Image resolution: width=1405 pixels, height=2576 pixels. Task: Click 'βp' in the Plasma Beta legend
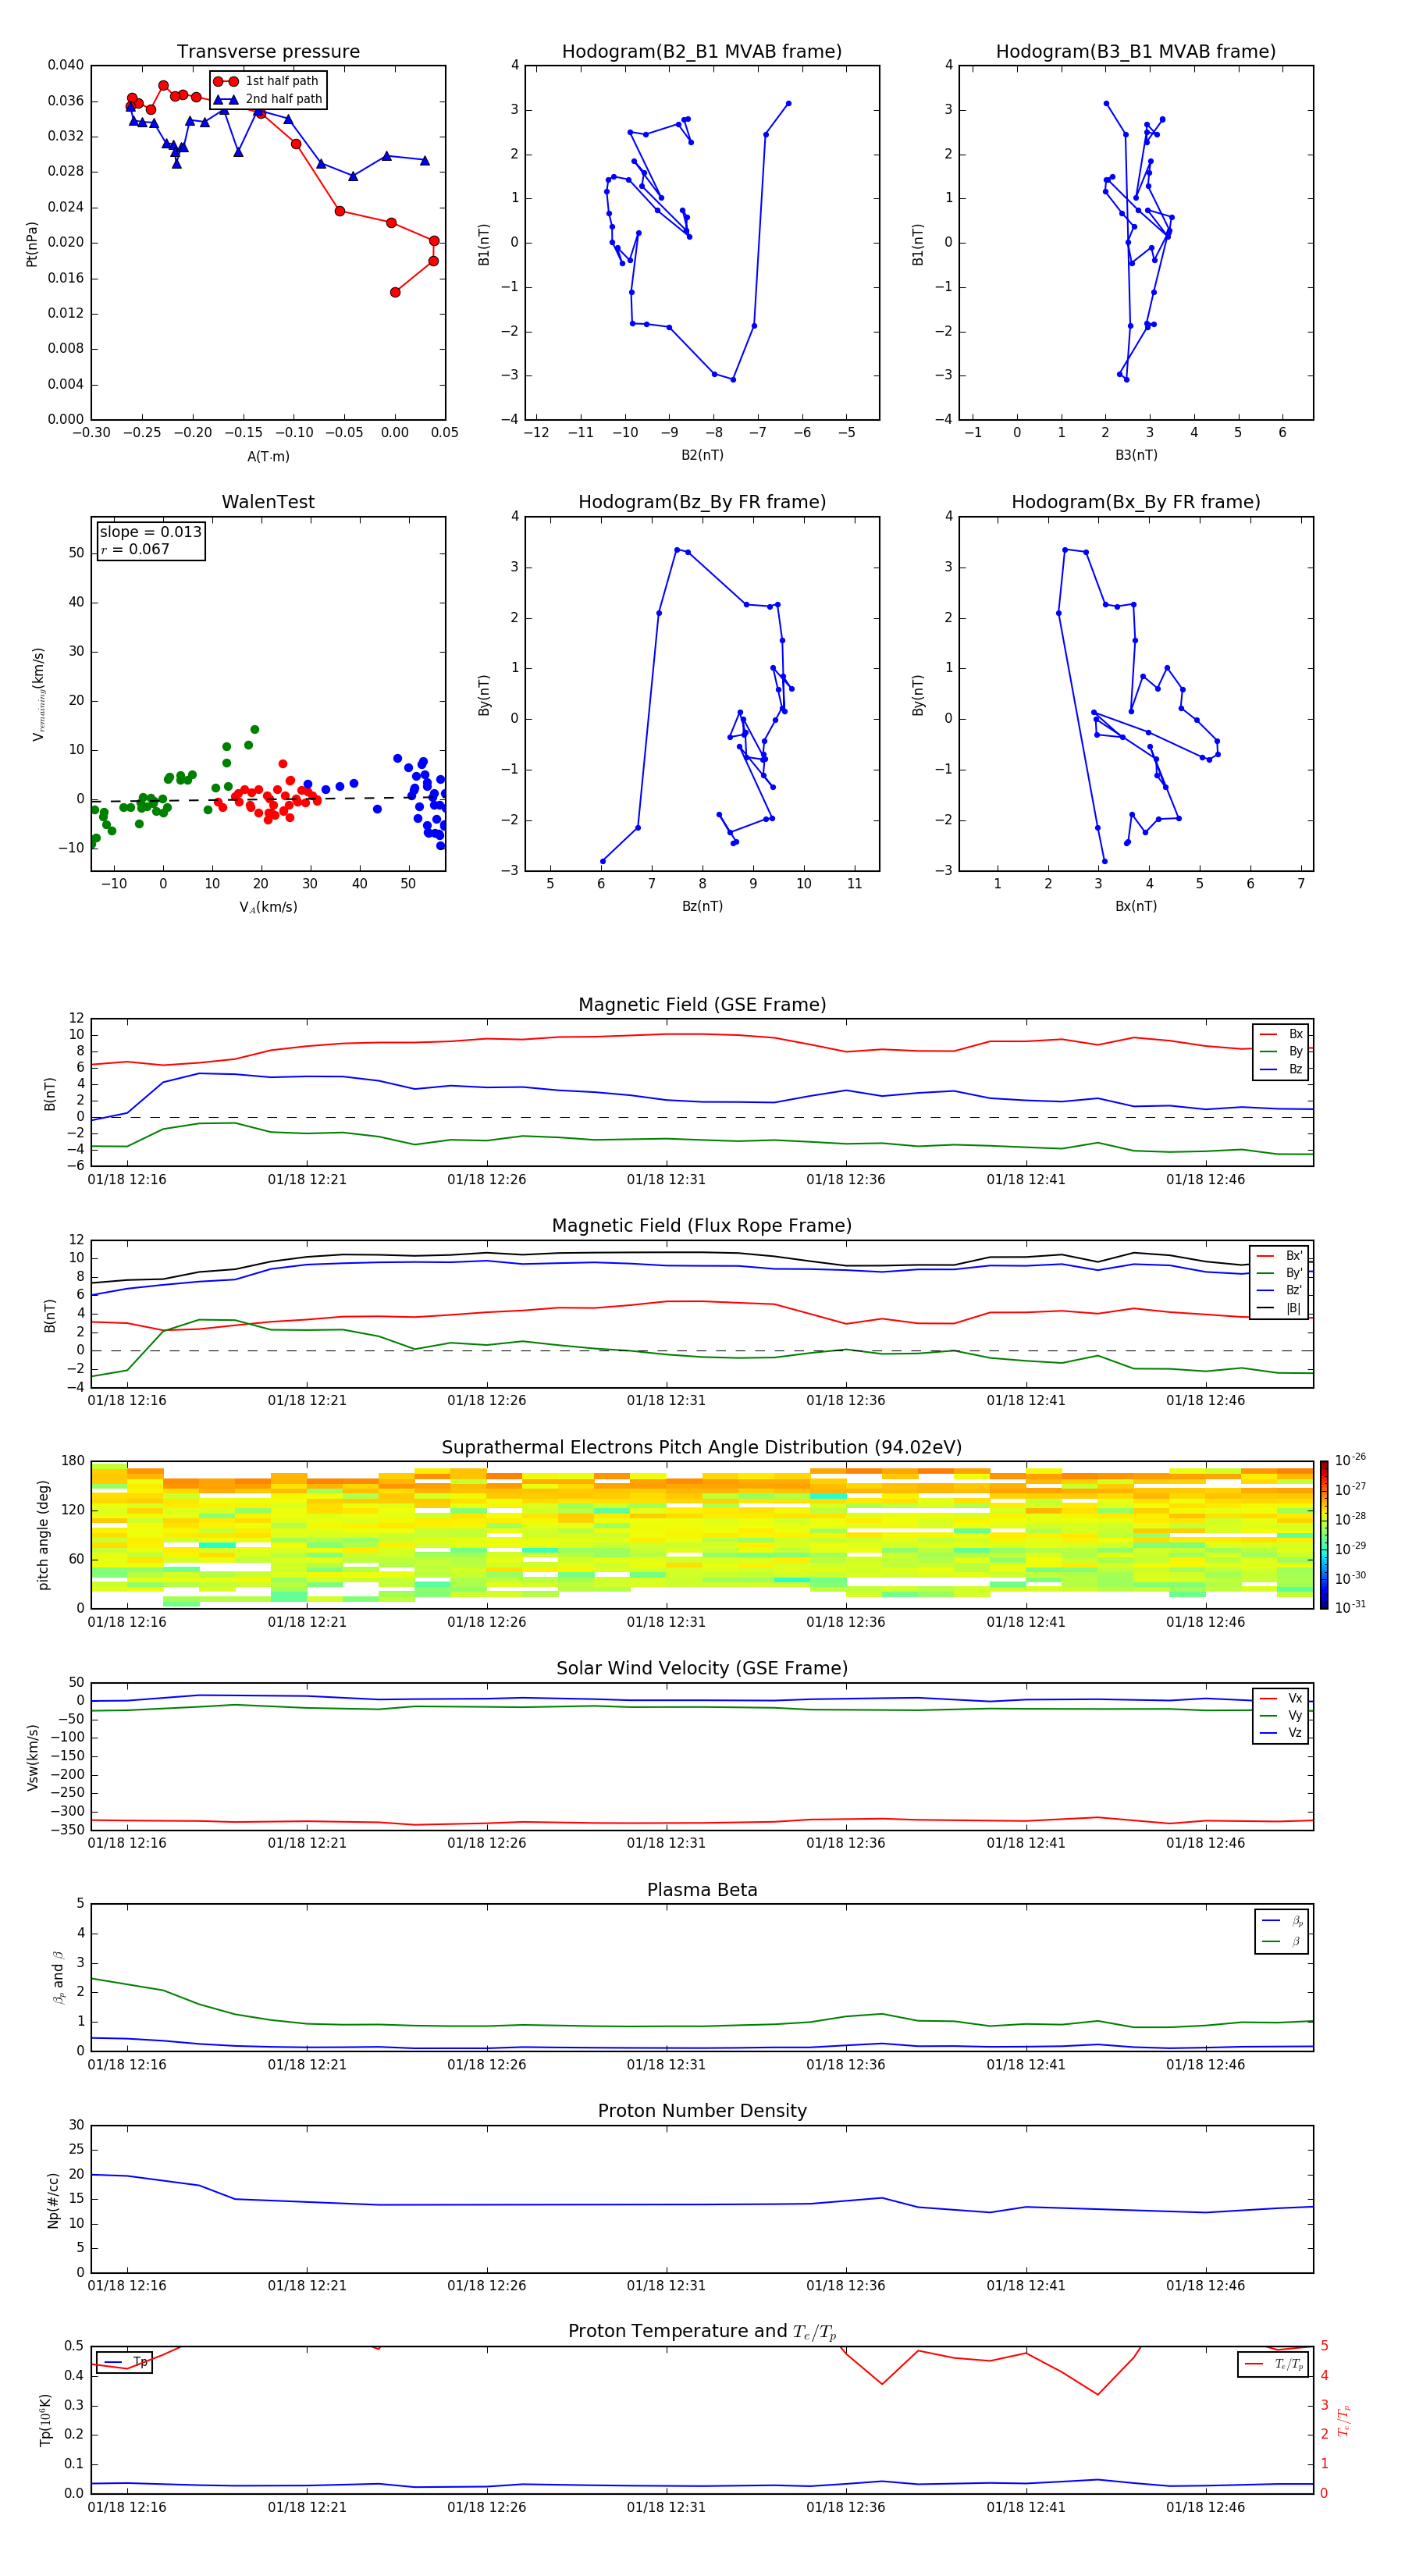coord(1296,1921)
